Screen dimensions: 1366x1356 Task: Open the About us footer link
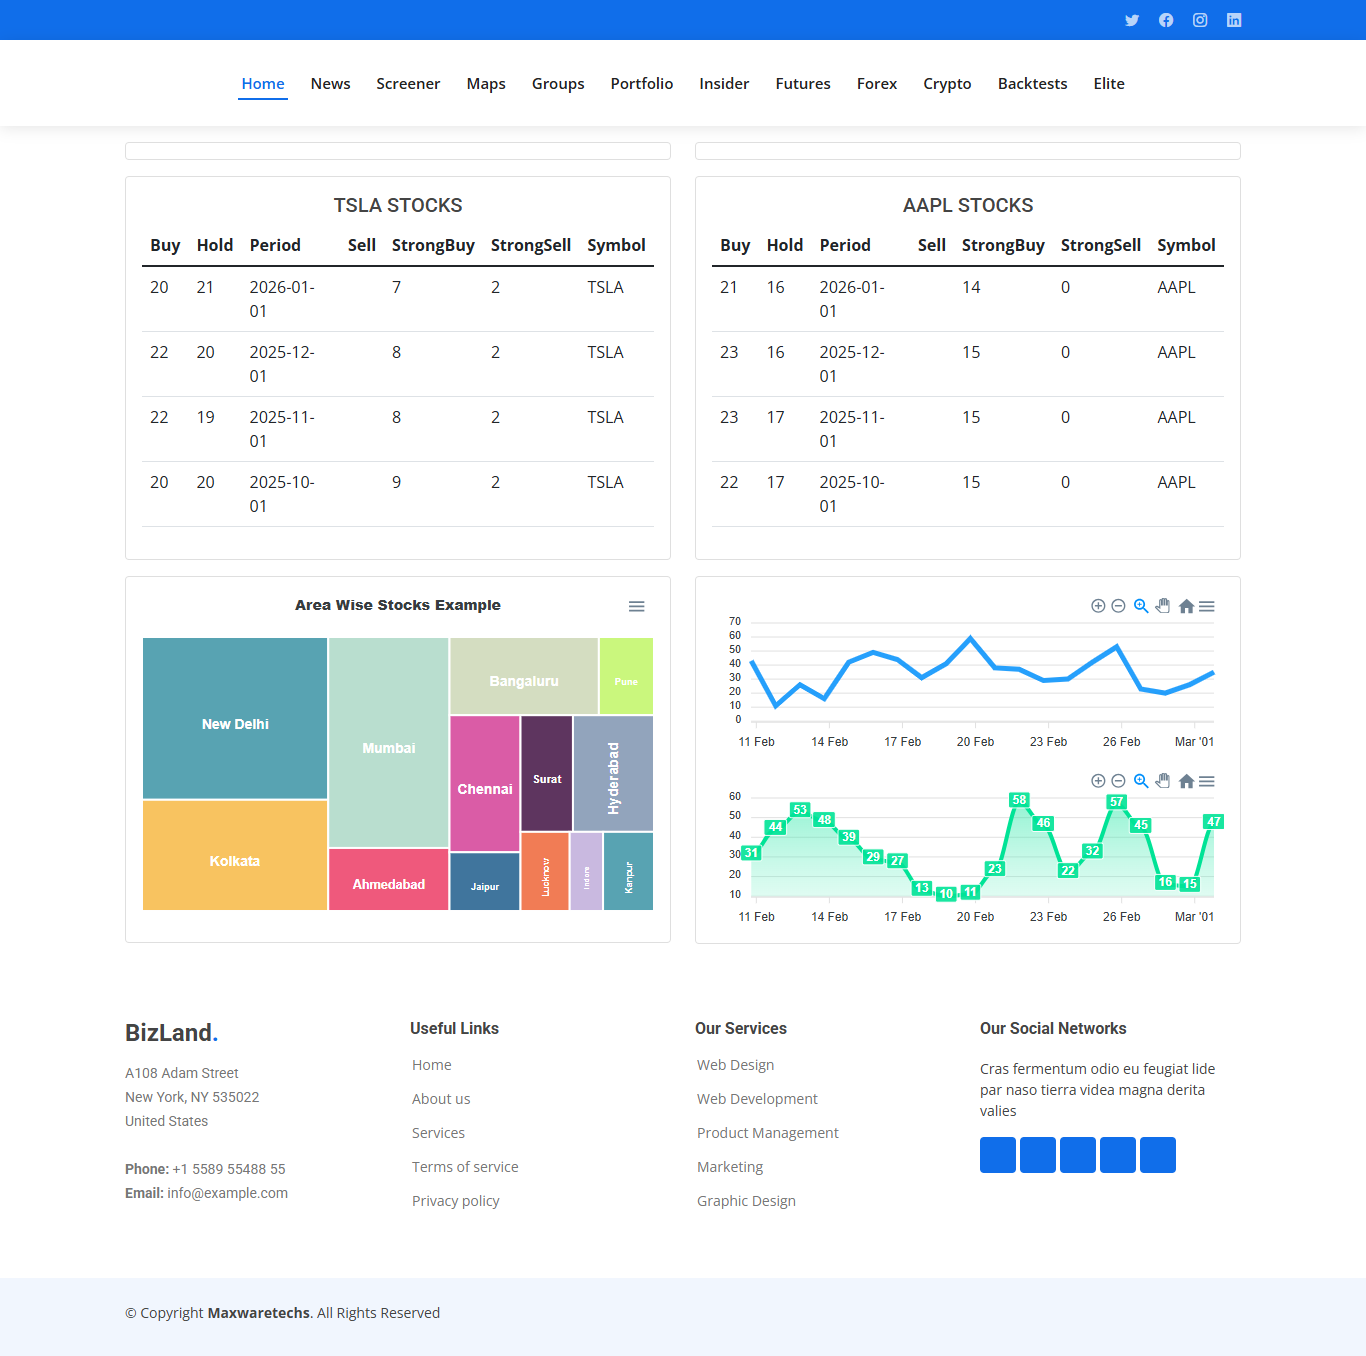pyautogui.click(x=441, y=1099)
